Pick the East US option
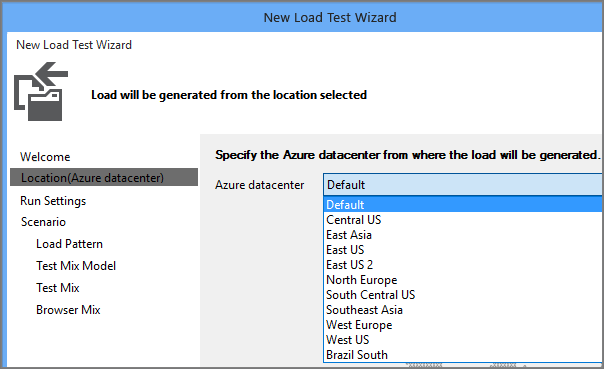The width and height of the screenshot is (604, 369). point(463,250)
